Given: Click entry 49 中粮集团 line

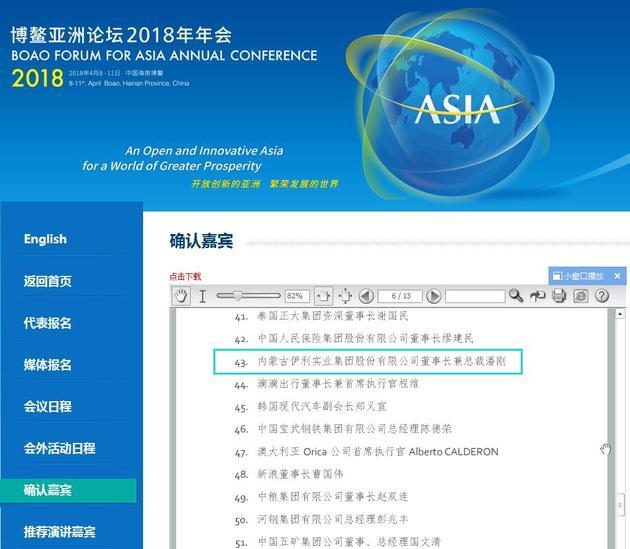Looking at the screenshot, I should [x=321, y=497].
